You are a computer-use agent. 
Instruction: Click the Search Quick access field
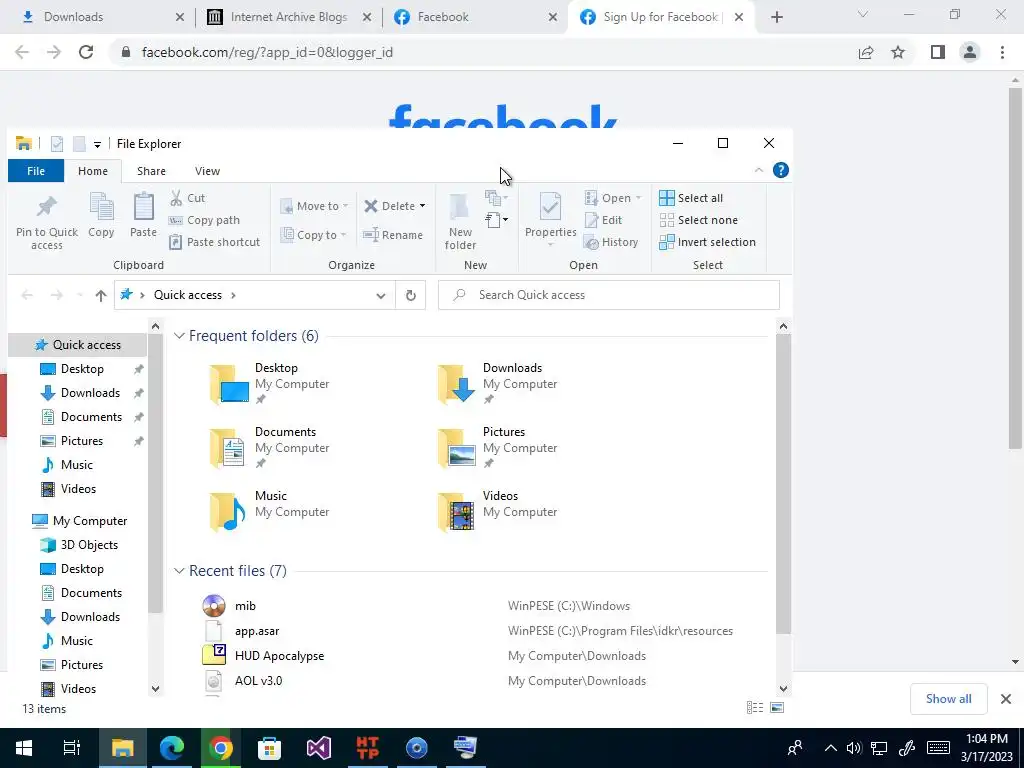(x=609, y=295)
